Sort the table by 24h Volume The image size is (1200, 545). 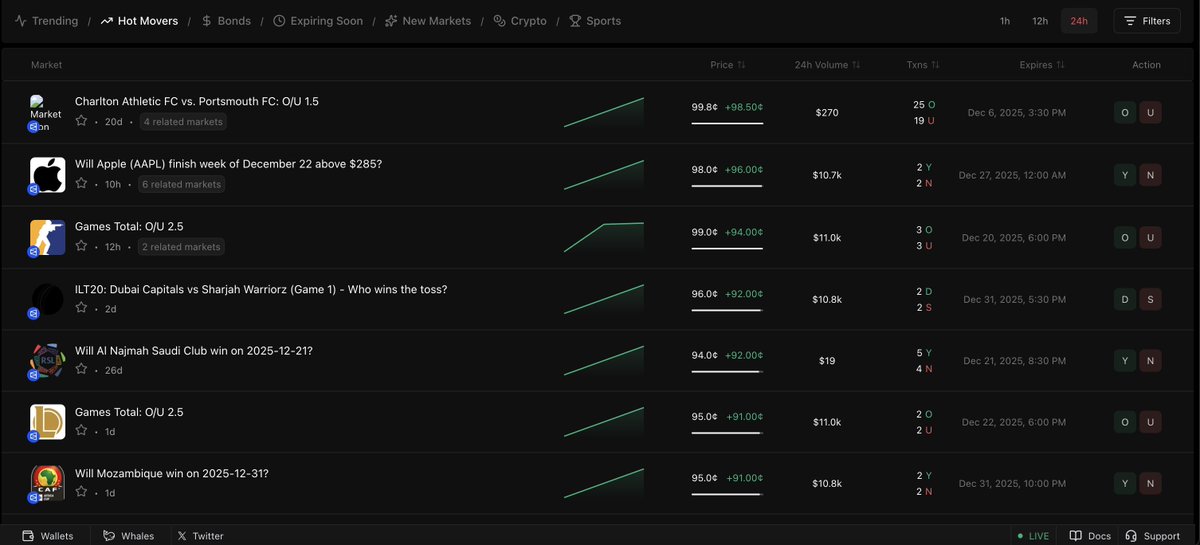(828, 65)
